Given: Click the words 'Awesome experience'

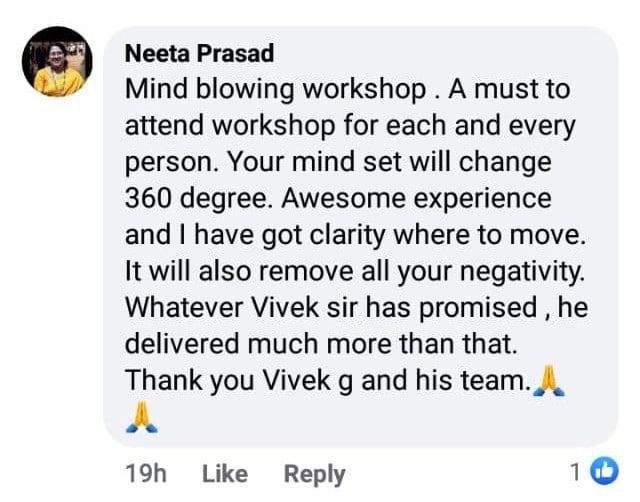Looking at the screenshot, I should 416,198.
